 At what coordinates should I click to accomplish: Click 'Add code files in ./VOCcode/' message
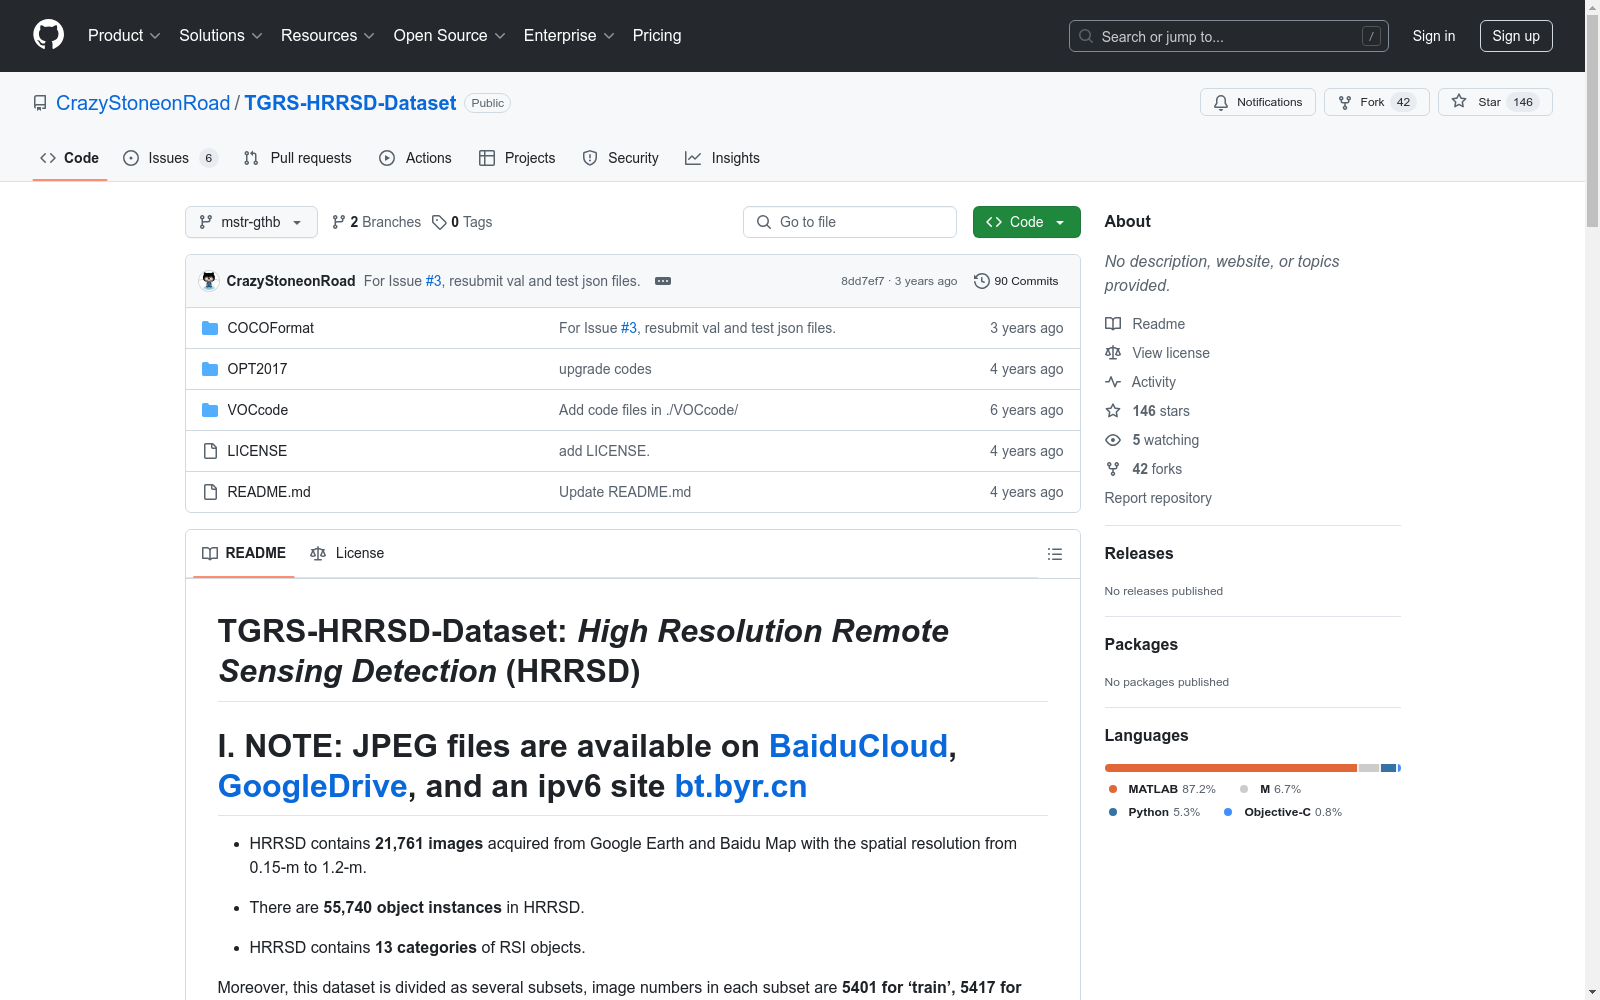pos(648,410)
